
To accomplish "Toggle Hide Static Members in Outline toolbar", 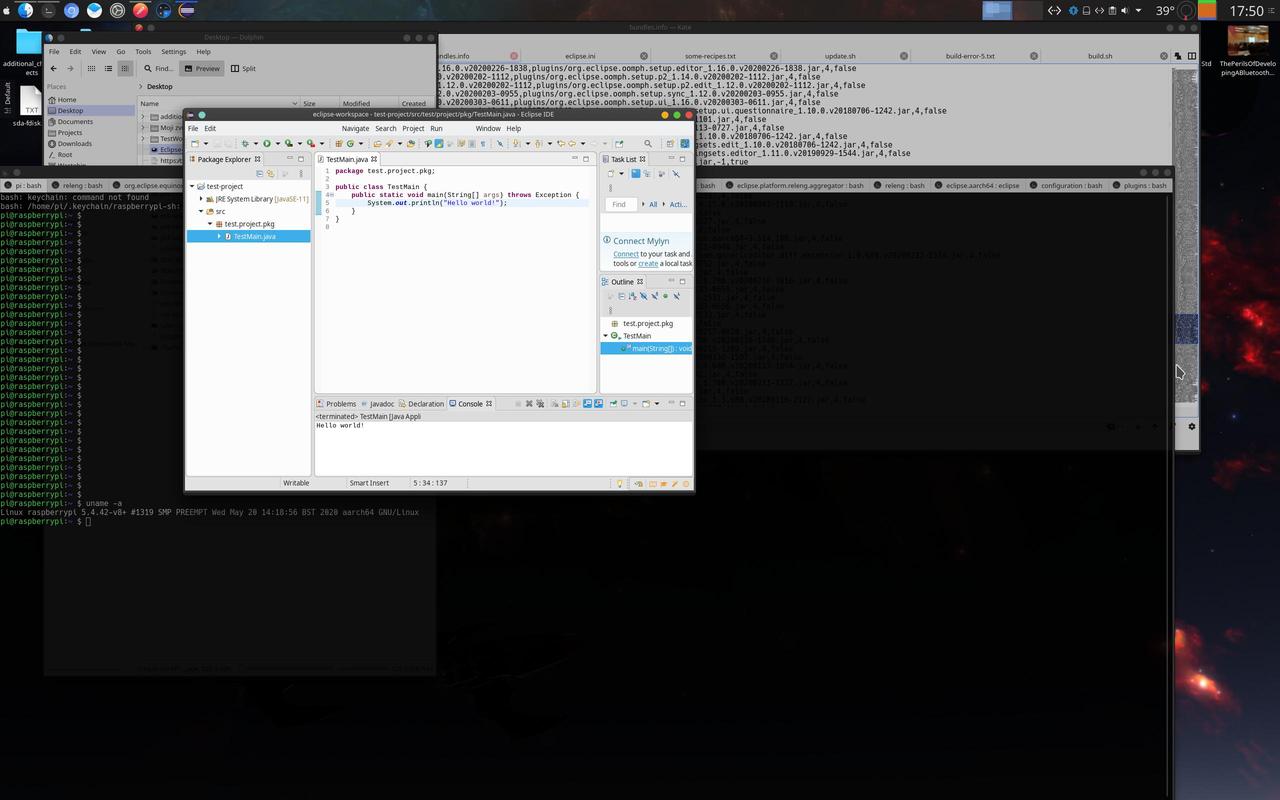I will coord(654,296).
